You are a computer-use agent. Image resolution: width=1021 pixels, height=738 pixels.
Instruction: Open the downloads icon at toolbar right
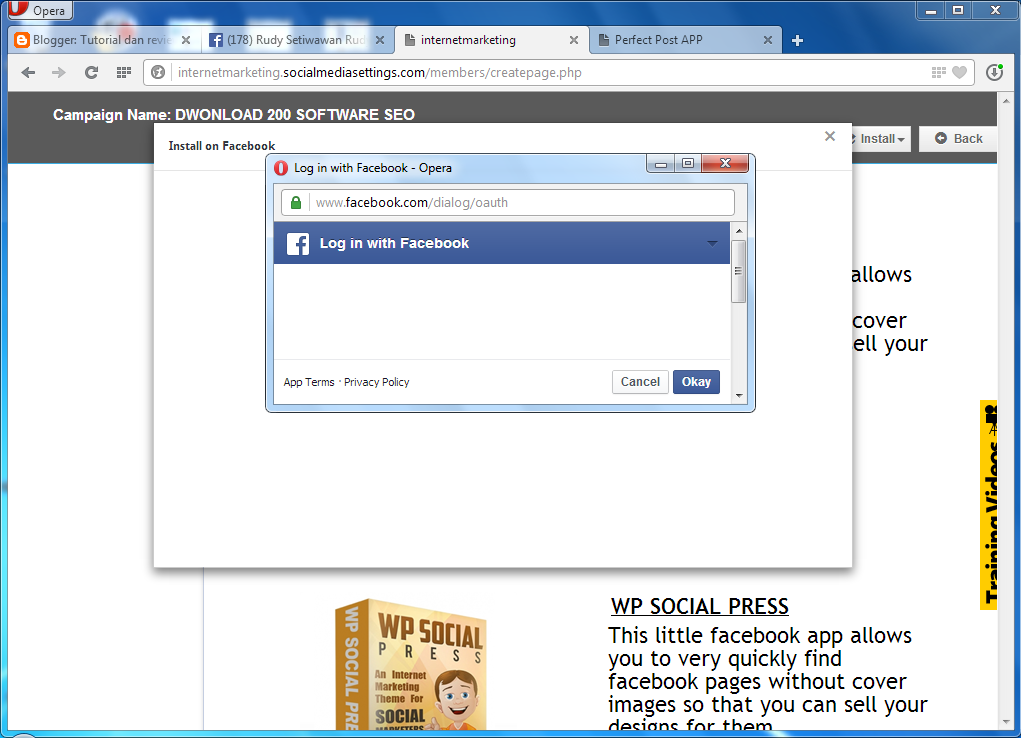point(994,72)
